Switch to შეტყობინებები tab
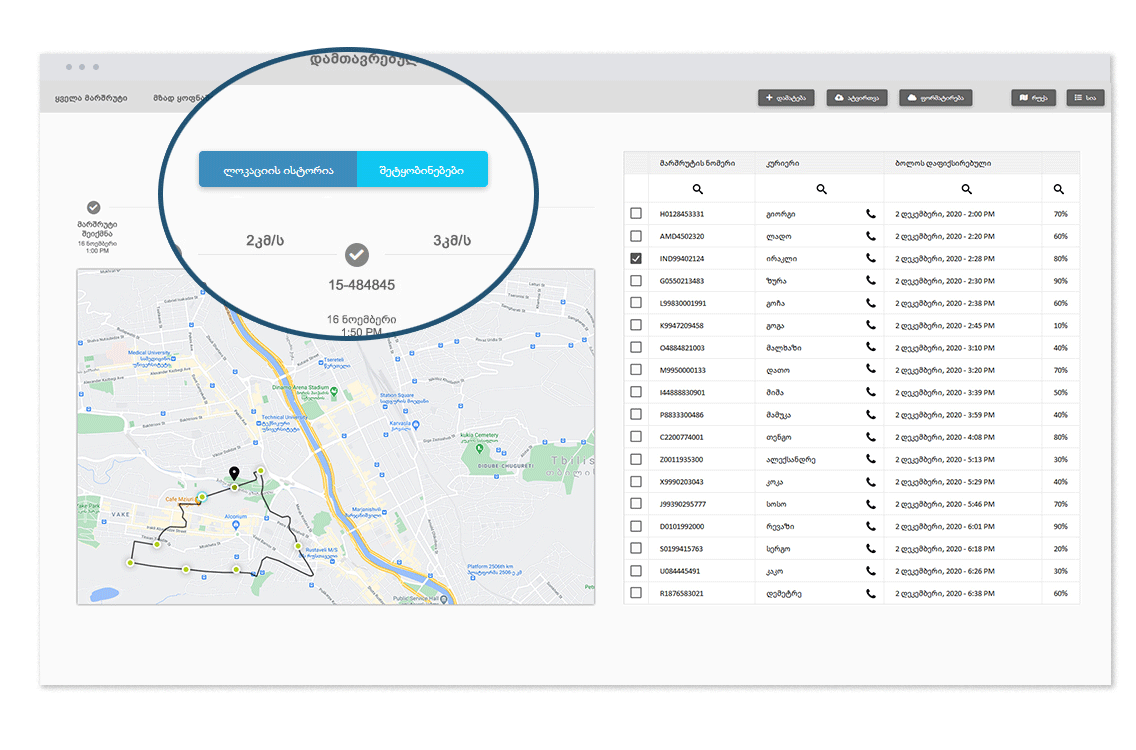Viewport: 1136px width, 750px height. (422, 170)
